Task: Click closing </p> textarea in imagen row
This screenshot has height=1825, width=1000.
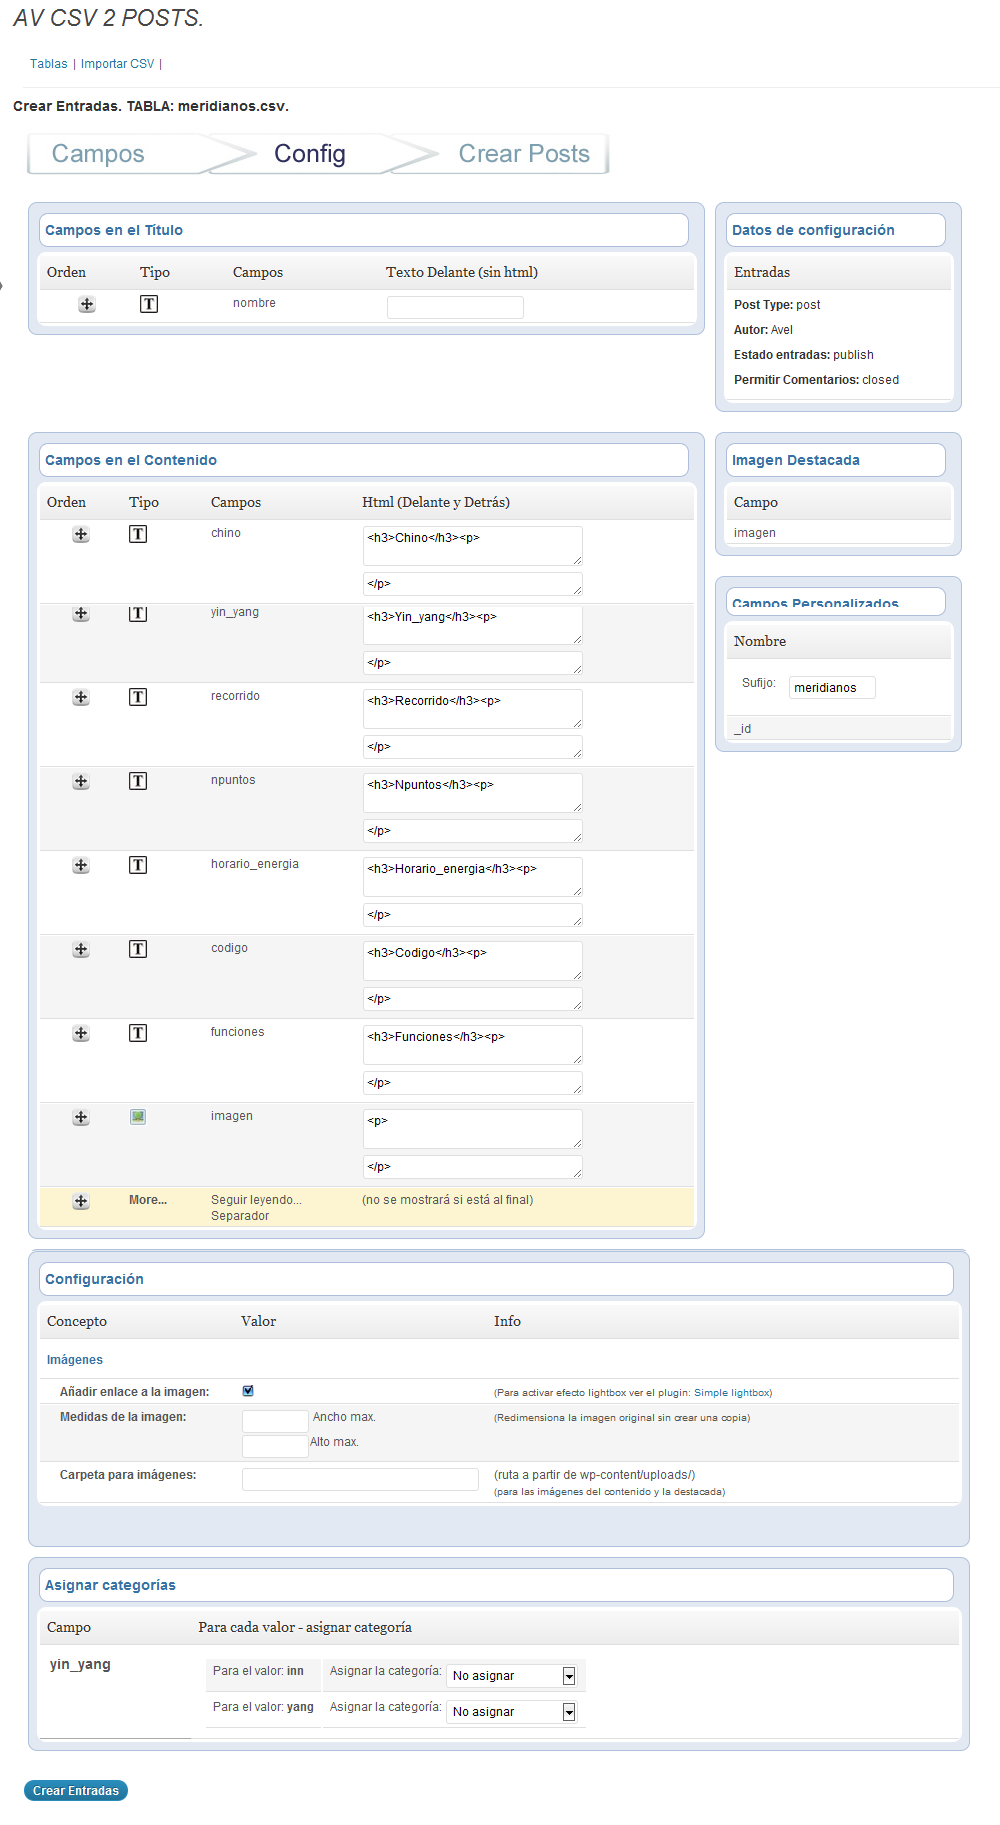Action: pyautogui.click(x=473, y=1167)
